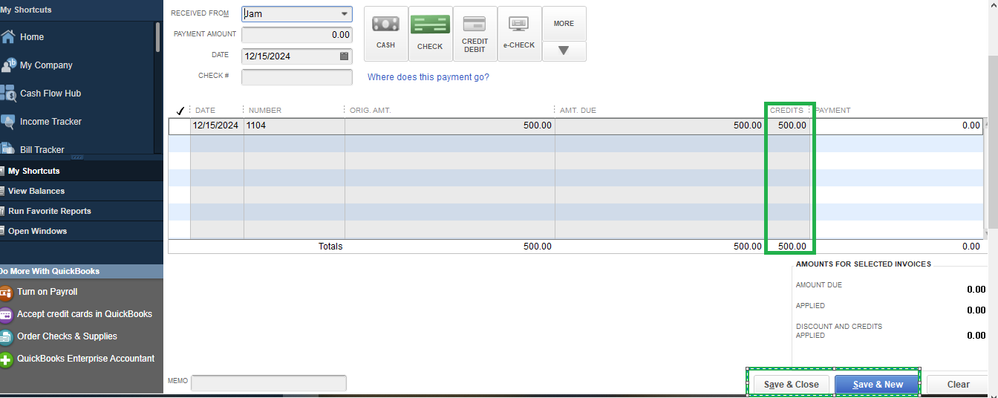
Task: Click the Clear button
Action: [x=958, y=385]
